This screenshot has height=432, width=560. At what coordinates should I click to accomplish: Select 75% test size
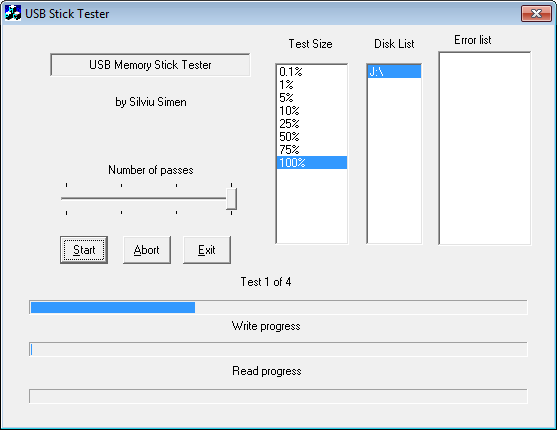point(311,149)
